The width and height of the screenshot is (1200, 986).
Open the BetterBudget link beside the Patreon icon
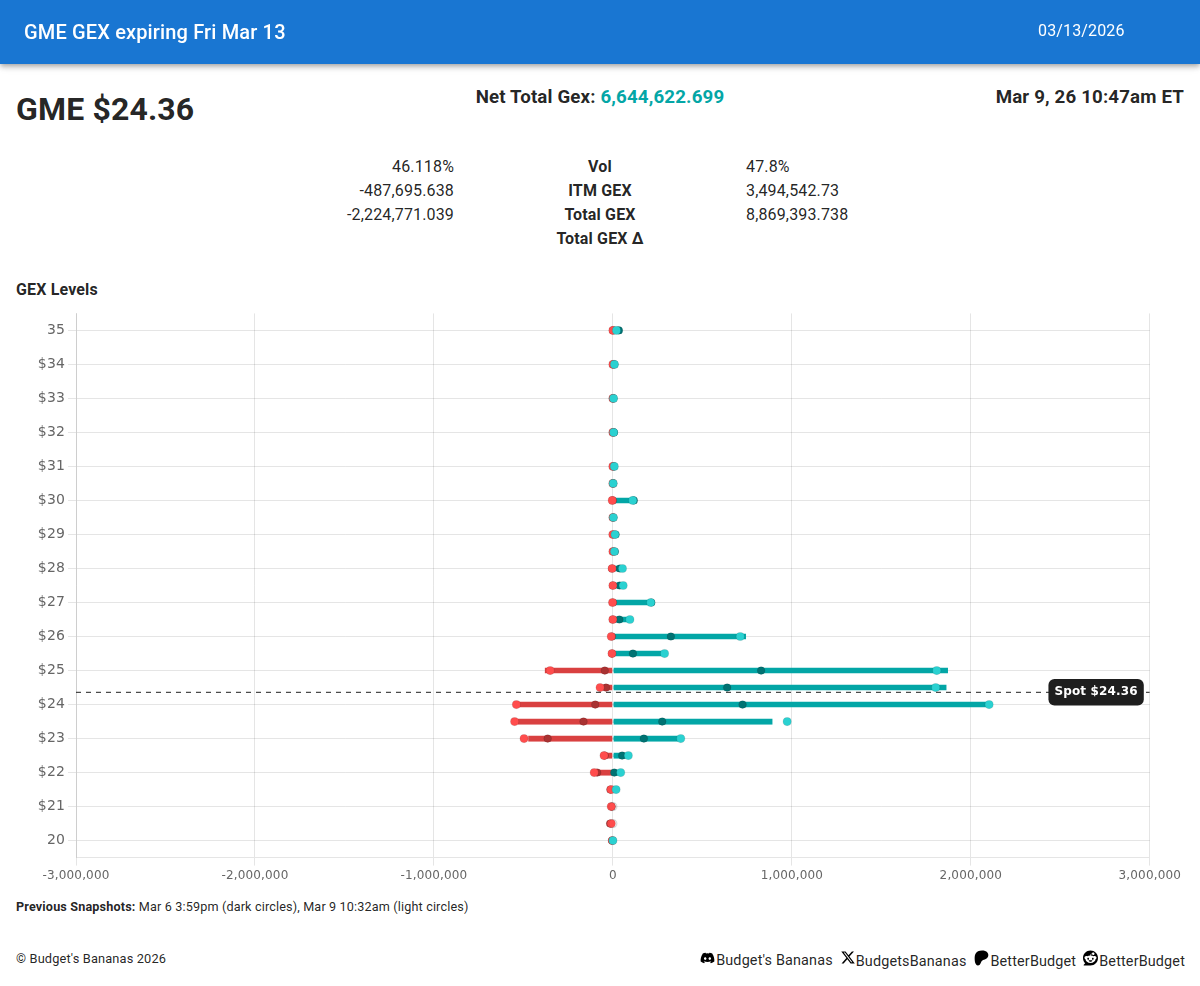[1033, 960]
